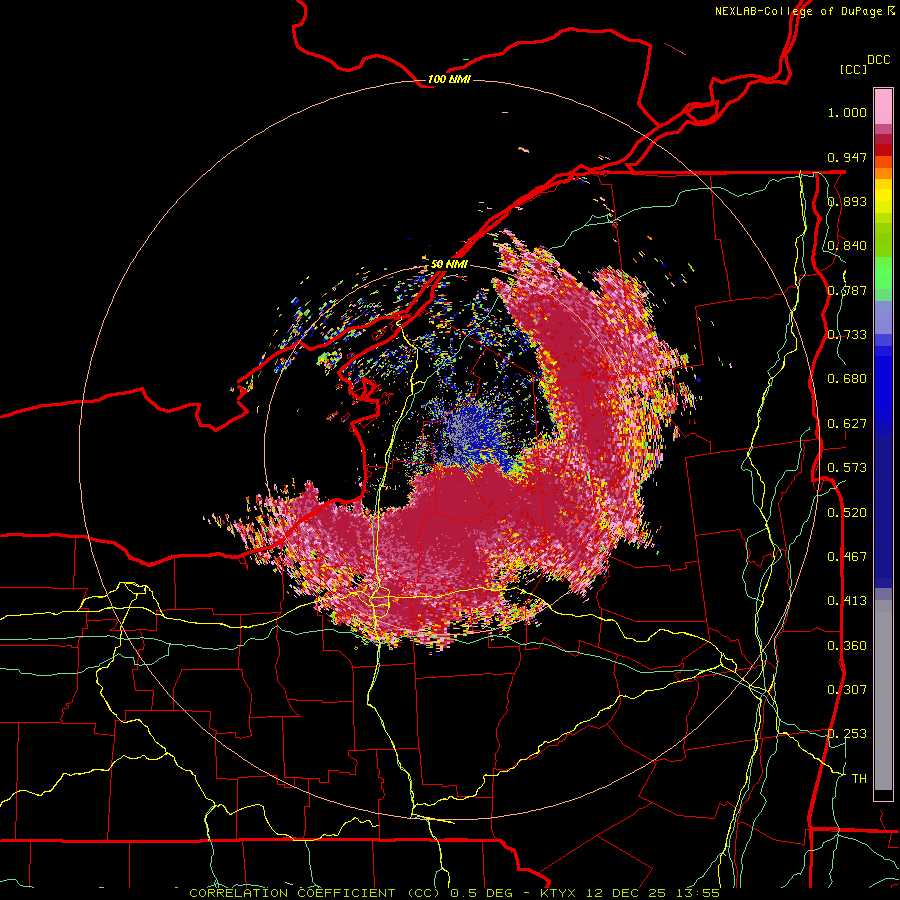Click the 0.893 value on the color scale
This screenshot has width=900, height=900.
(847, 201)
